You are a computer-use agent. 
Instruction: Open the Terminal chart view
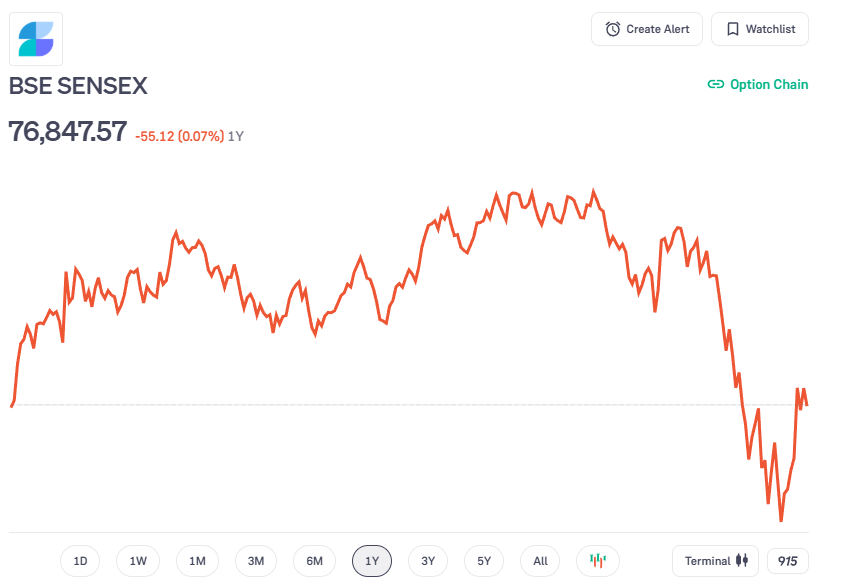(715, 561)
